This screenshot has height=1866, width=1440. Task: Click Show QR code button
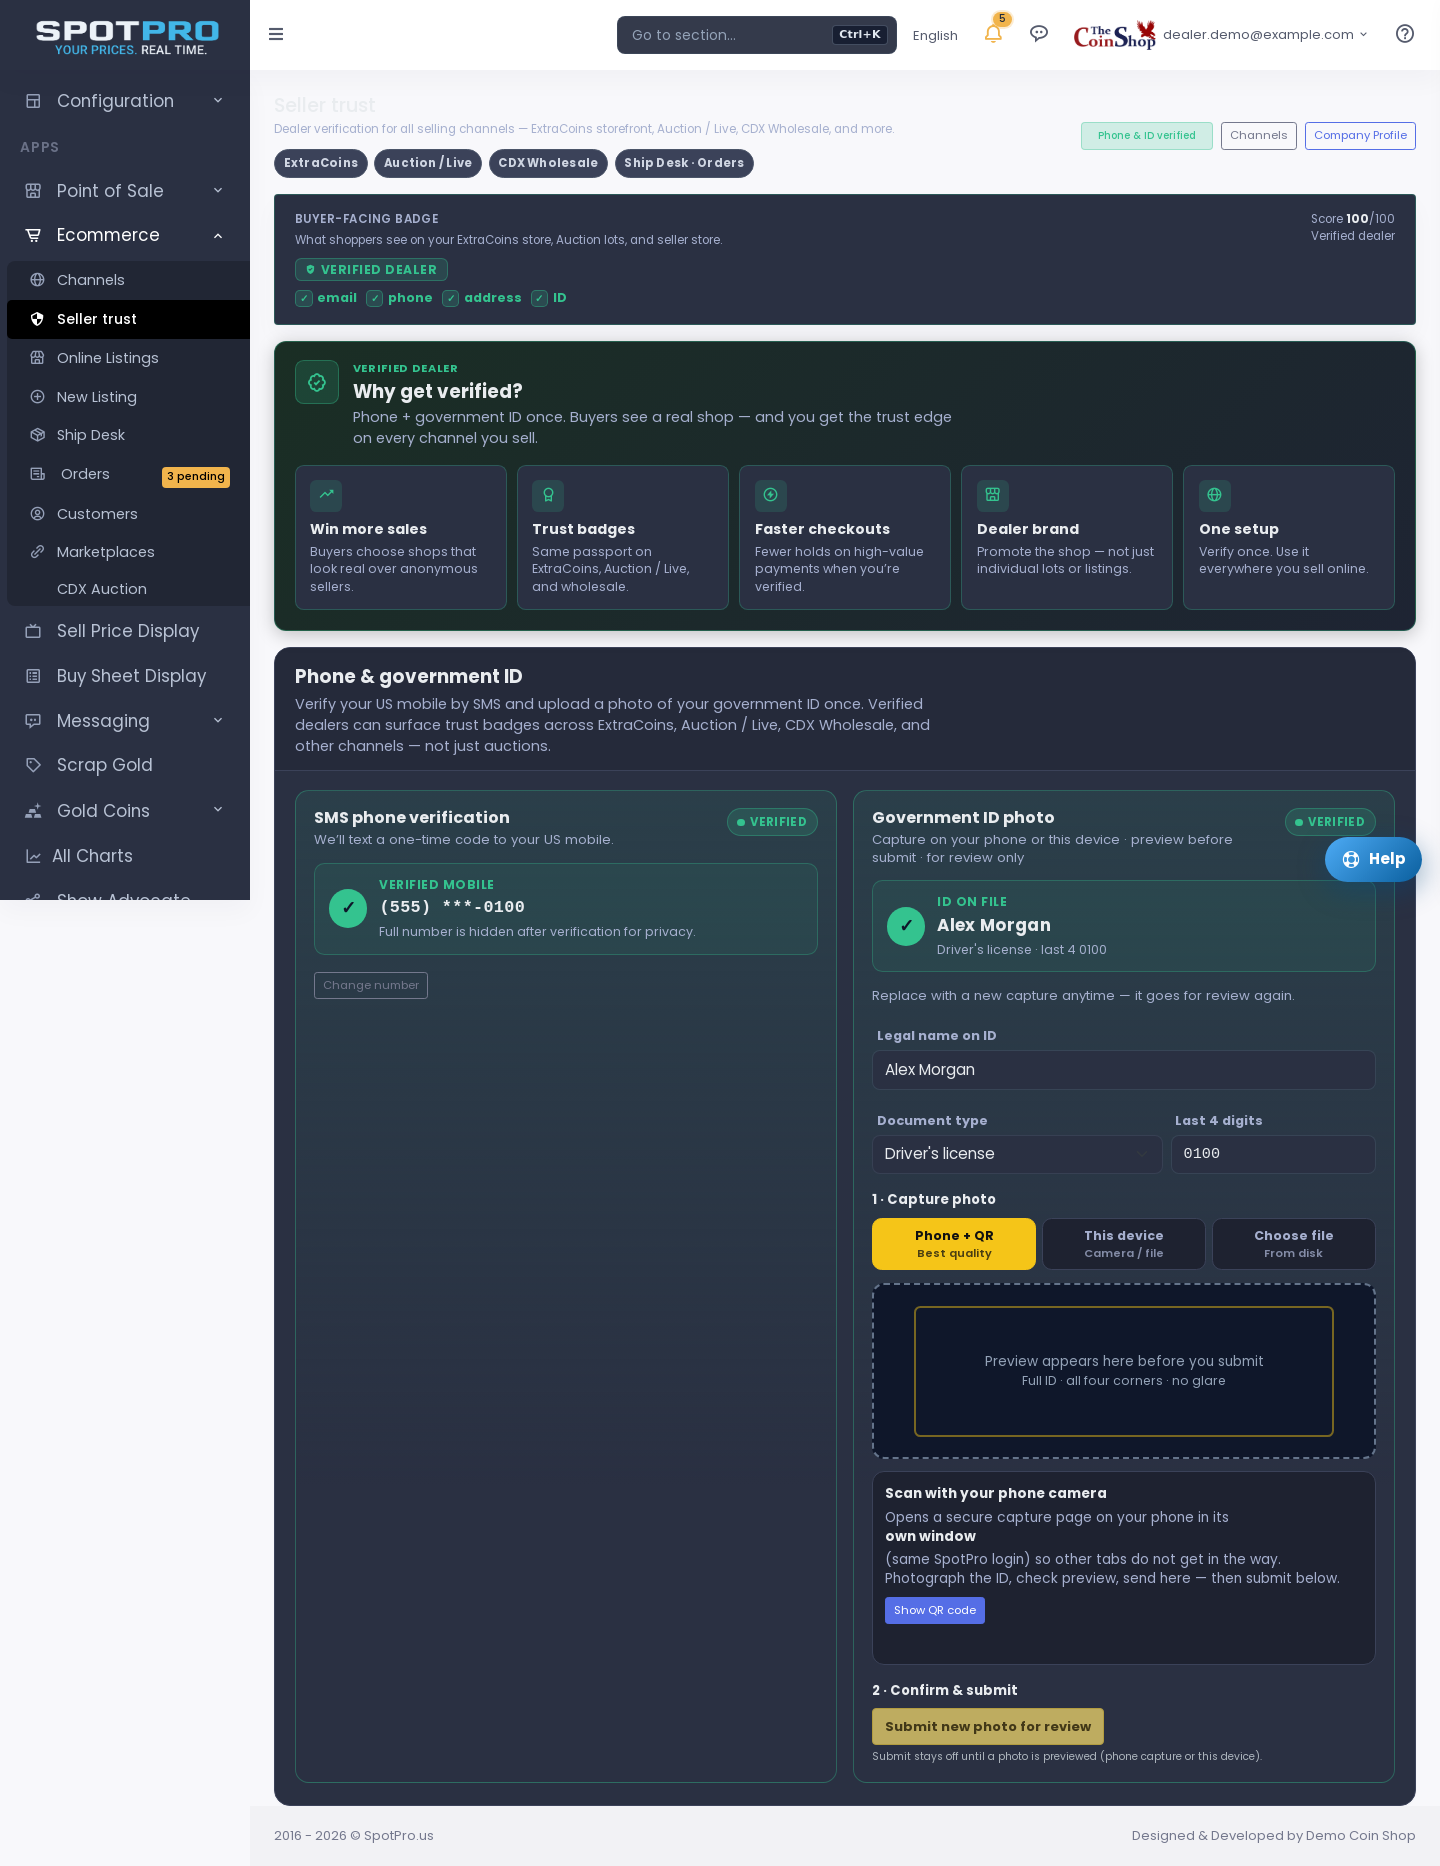tap(935, 1610)
